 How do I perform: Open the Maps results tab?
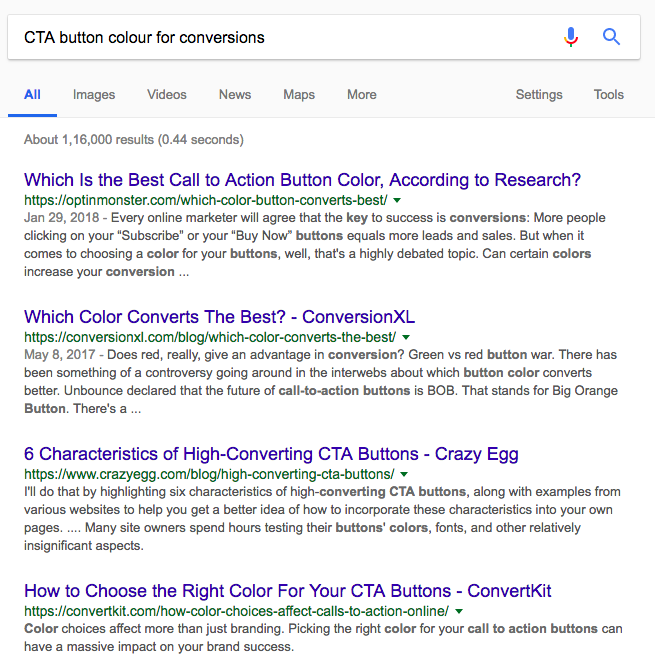299,95
